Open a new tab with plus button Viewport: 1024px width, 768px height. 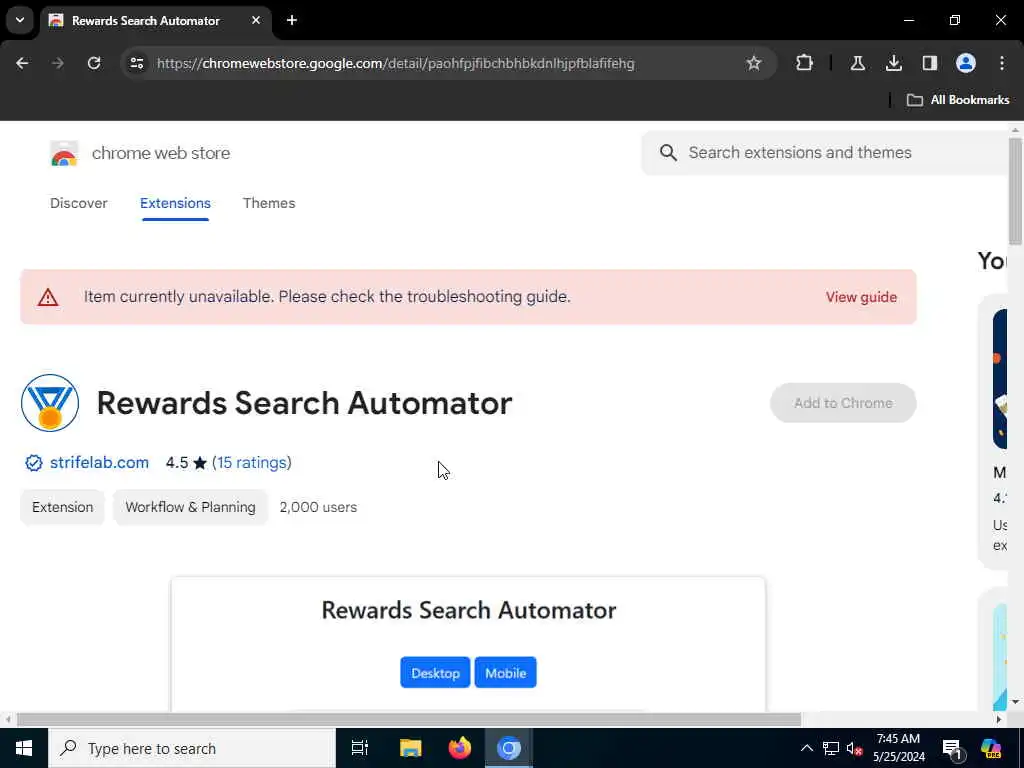pyautogui.click(x=292, y=20)
